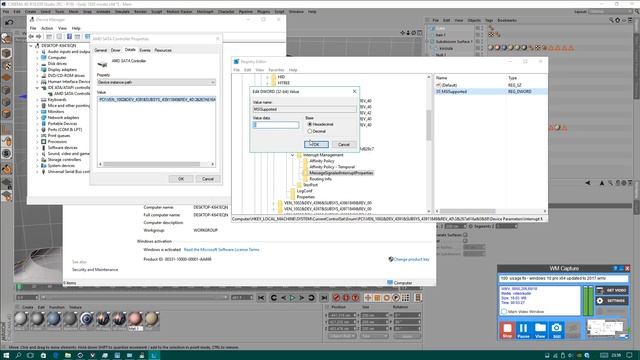Screen dimensions: 640x360
Task: Step to the next frame in Cinema 4D
Action: 302,298
